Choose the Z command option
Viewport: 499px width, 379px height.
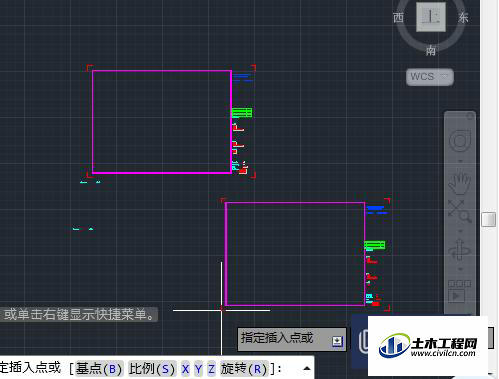211,369
